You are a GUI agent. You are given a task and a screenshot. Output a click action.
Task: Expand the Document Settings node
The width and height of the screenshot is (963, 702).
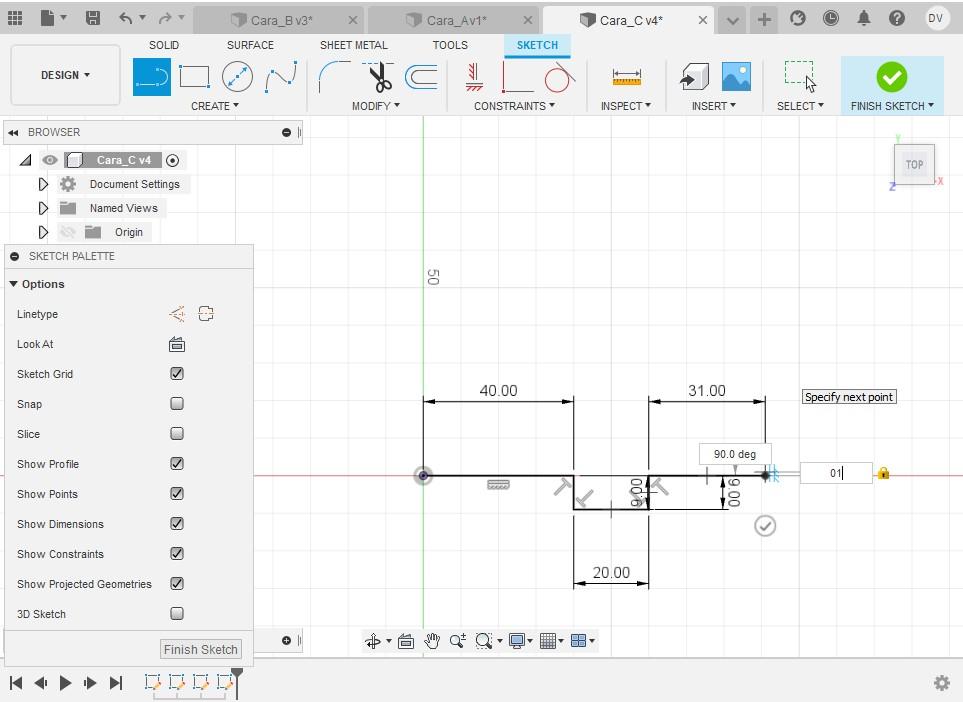(x=43, y=184)
